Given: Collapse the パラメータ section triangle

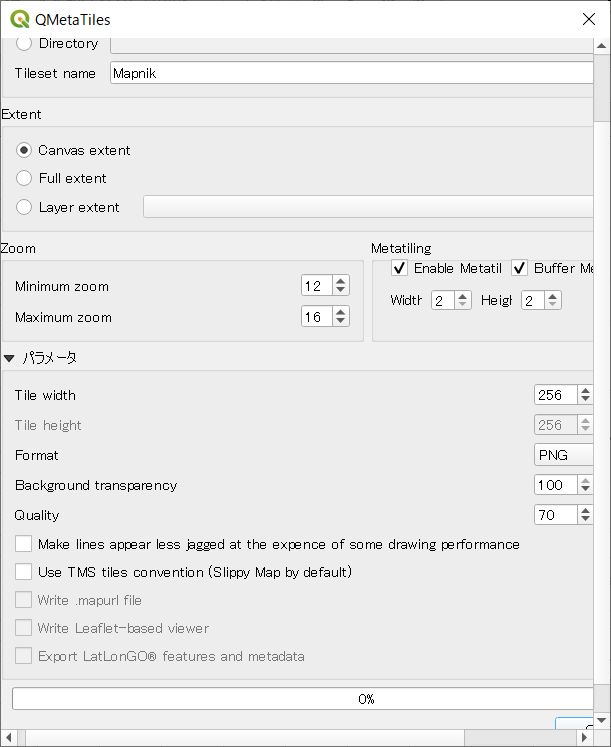Looking at the screenshot, I should (9, 357).
